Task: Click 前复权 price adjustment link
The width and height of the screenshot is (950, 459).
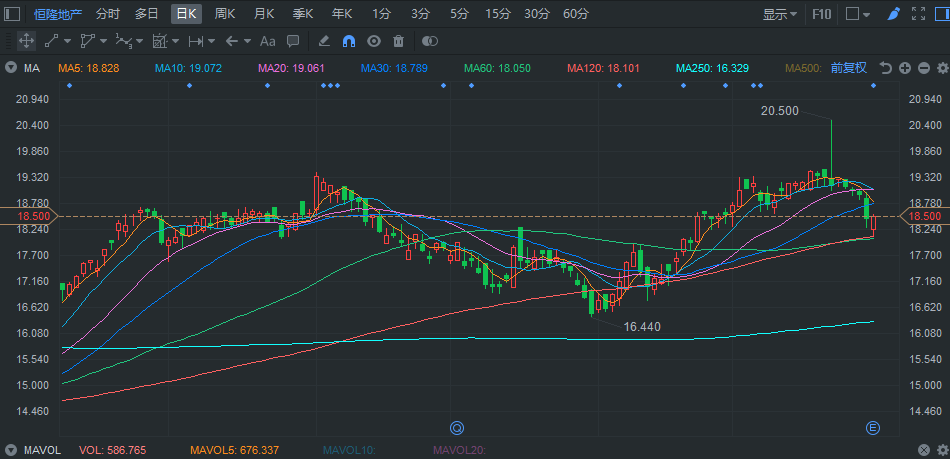Action: pyautogui.click(x=848, y=68)
